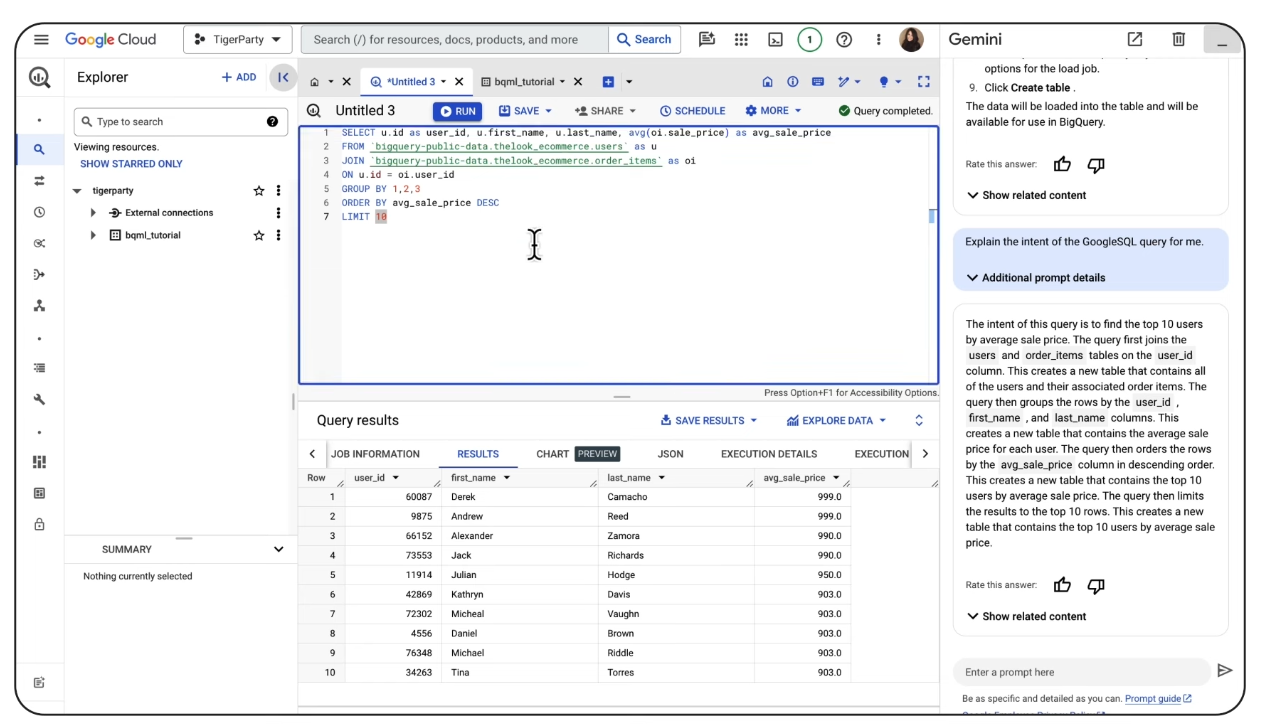Thumbs up the query explanation answer
The width and height of the screenshot is (1269, 727).
(x=1062, y=585)
